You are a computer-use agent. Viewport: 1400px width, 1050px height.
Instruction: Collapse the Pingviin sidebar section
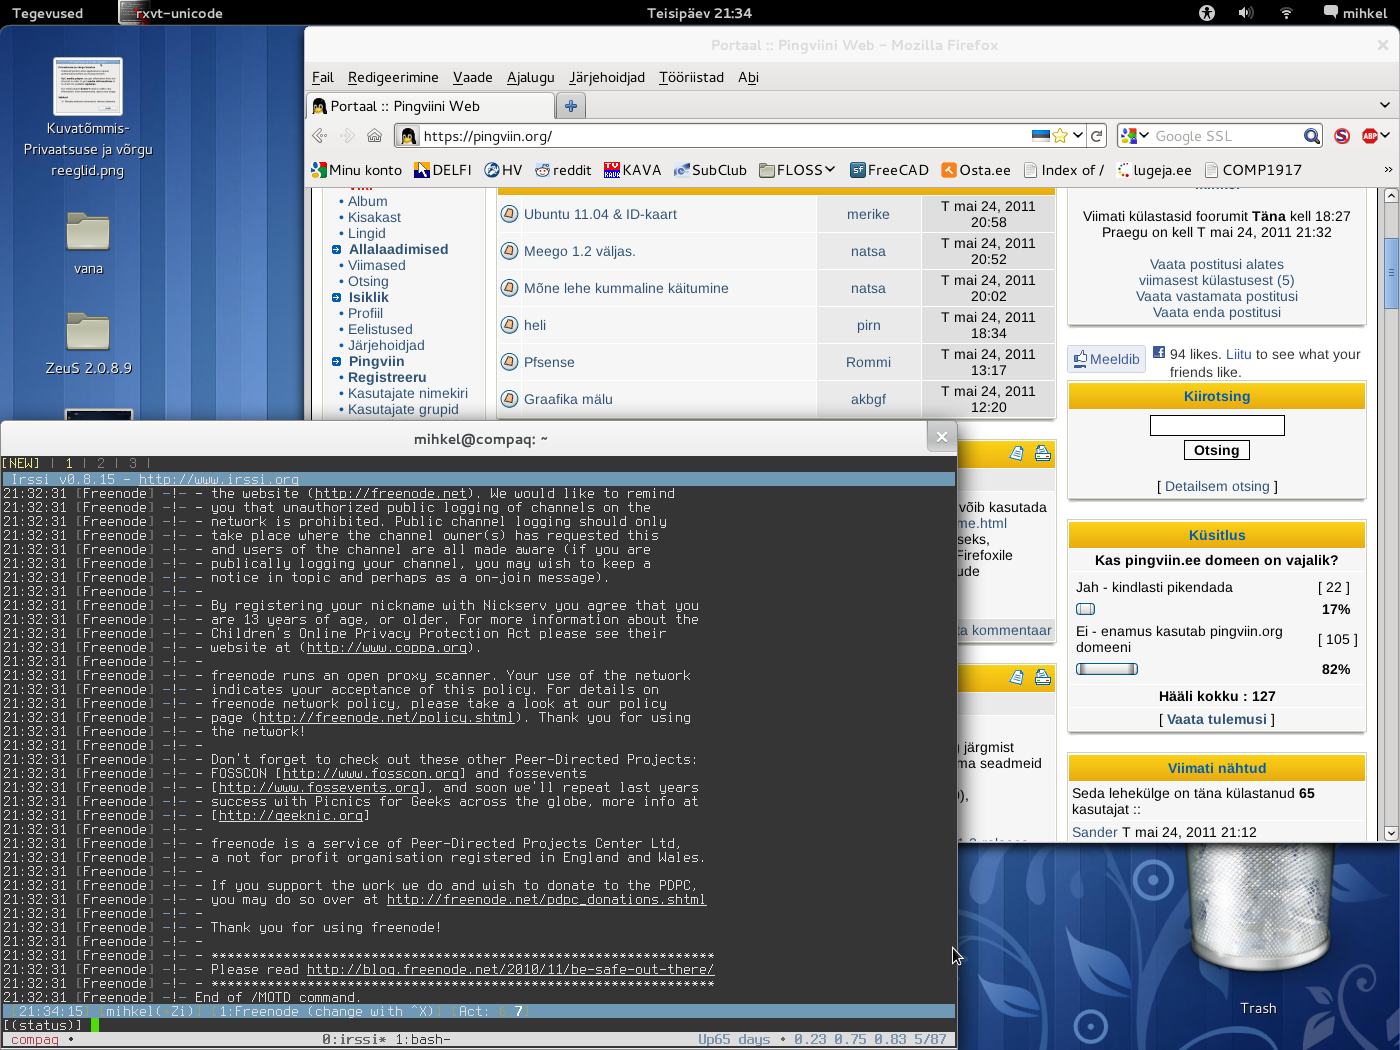[x=337, y=362]
